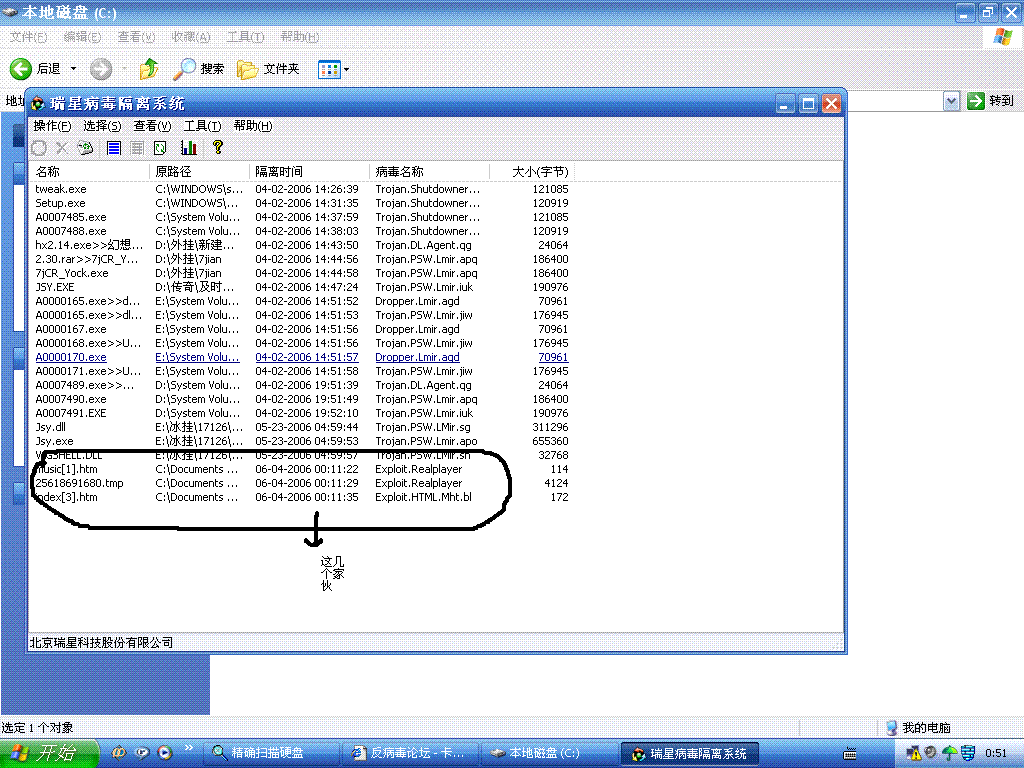1024x768 pixels.
Task: Click the recycle-disk icon in quarantine toolbar
Action: pos(85,148)
